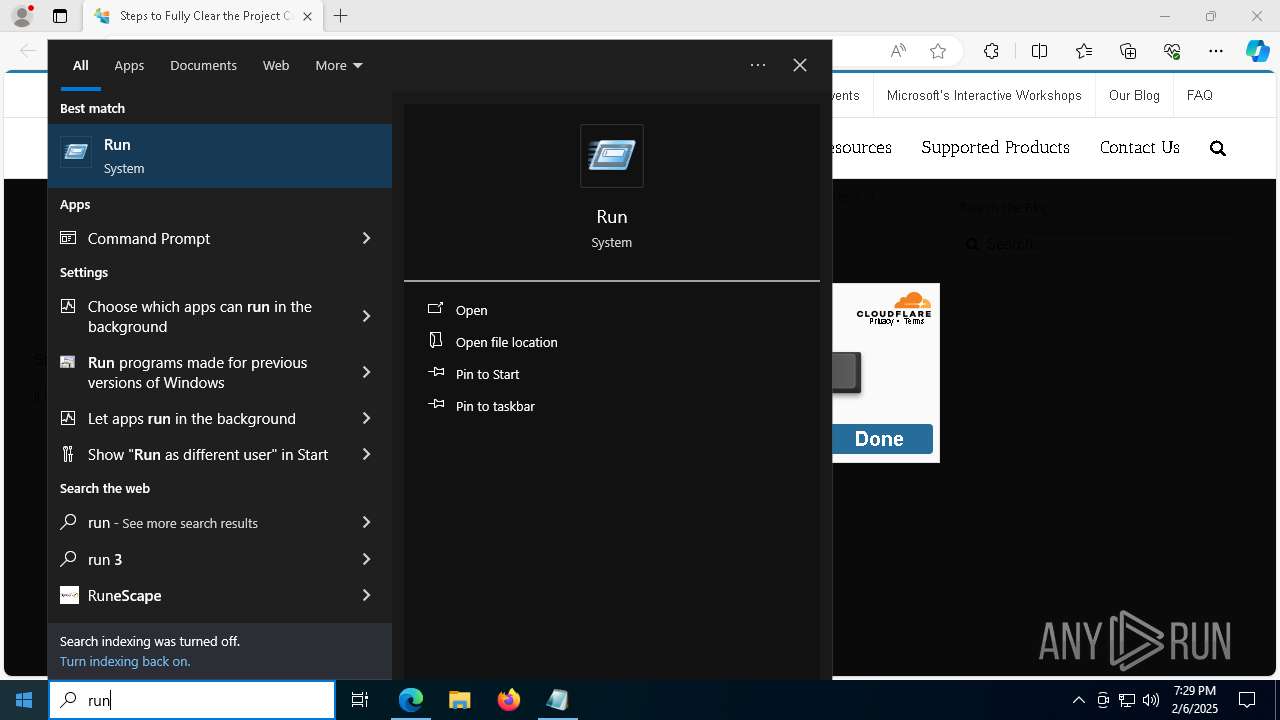Open the Windows Start button
The height and width of the screenshot is (720, 1280).
pyautogui.click(x=24, y=700)
